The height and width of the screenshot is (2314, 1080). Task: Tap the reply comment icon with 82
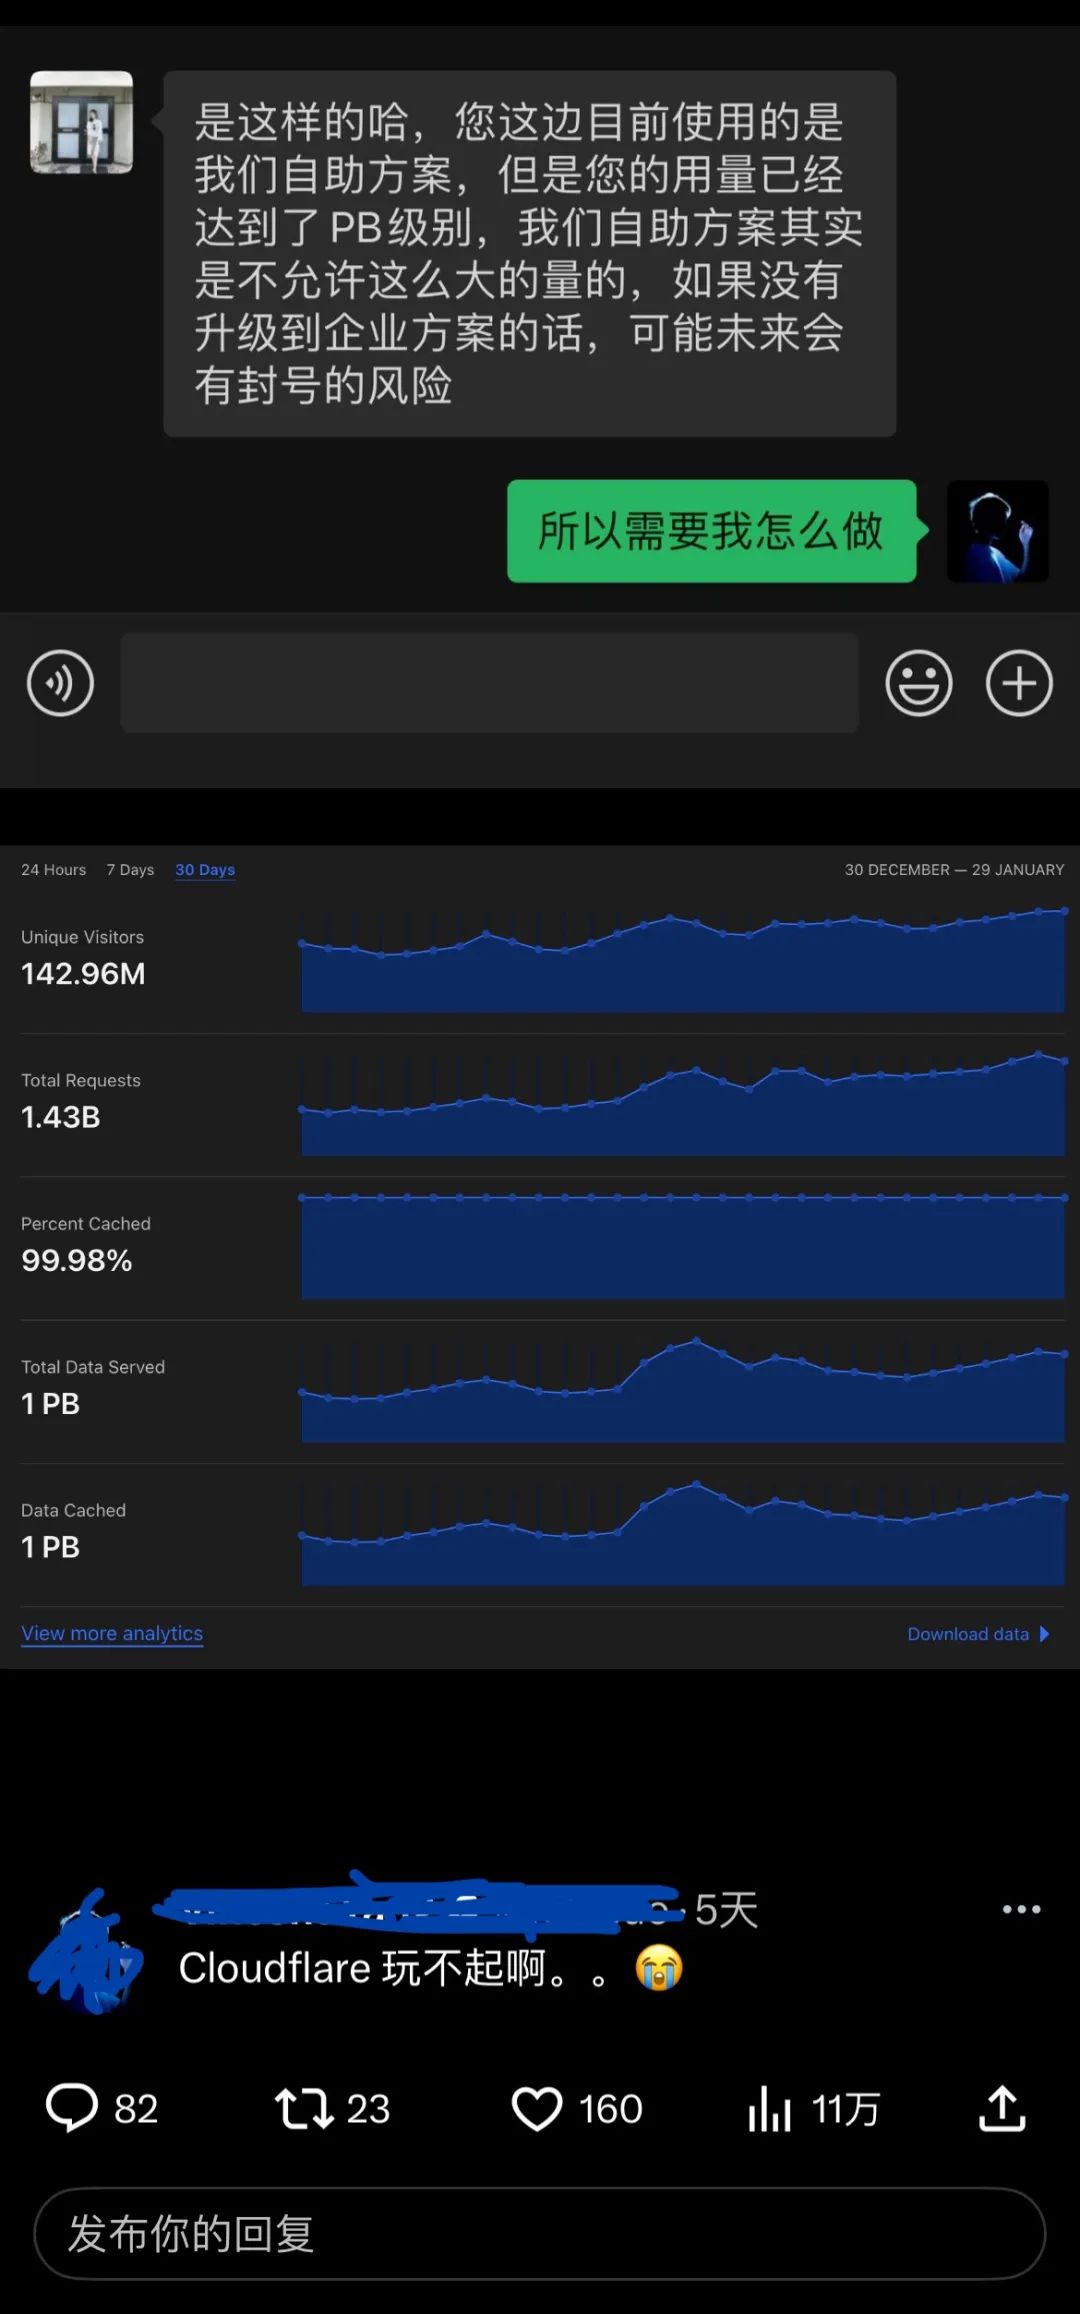(72, 2108)
